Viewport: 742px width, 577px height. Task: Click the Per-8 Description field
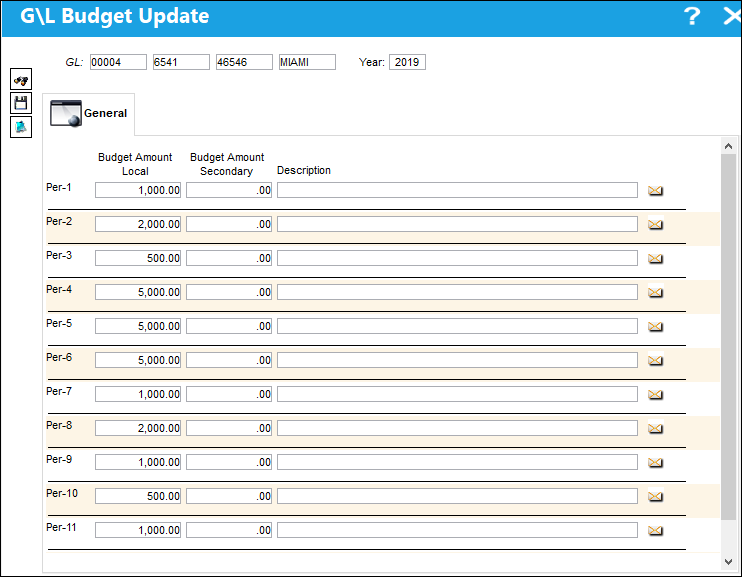(458, 428)
